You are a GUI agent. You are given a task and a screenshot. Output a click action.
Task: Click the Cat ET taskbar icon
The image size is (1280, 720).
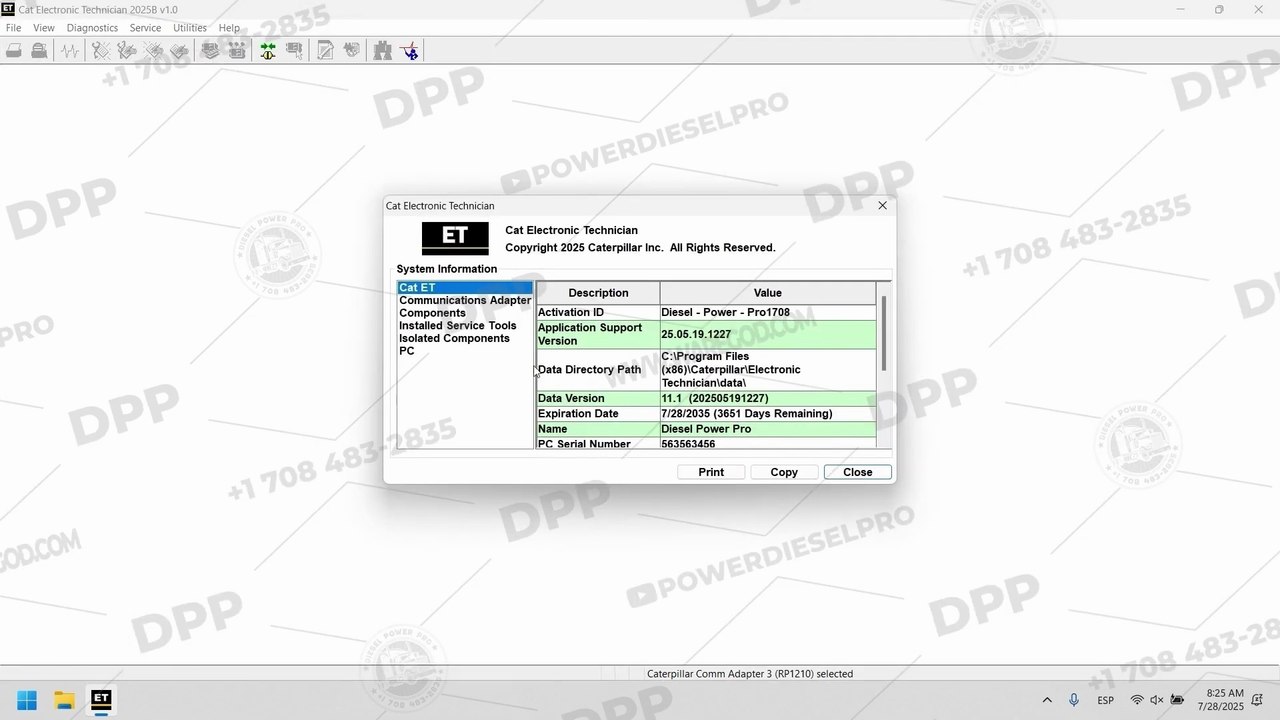pyautogui.click(x=101, y=700)
